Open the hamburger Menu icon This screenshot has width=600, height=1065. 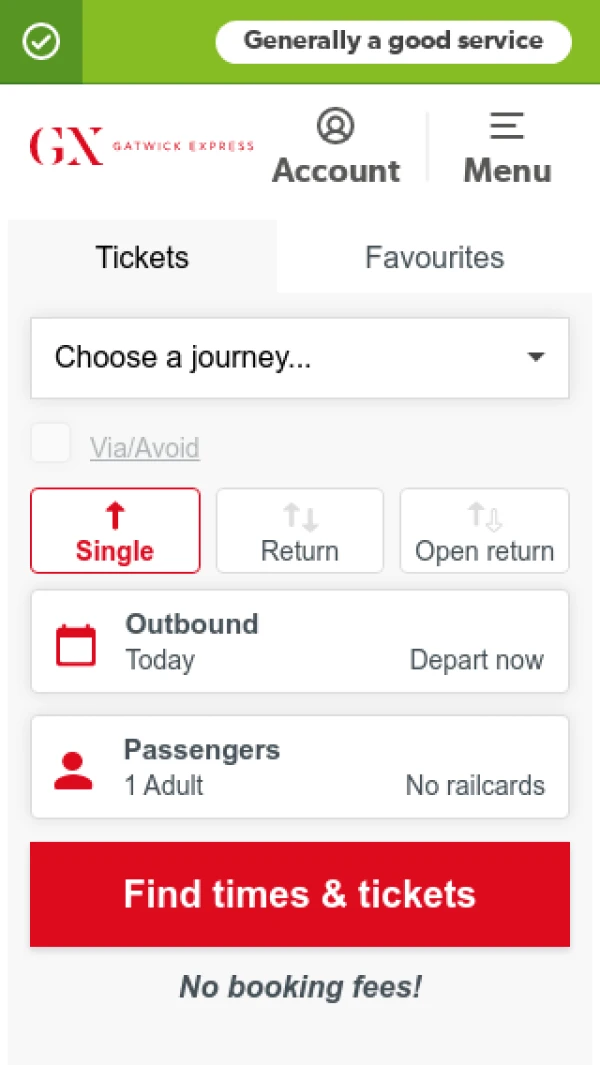[x=507, y=126]
